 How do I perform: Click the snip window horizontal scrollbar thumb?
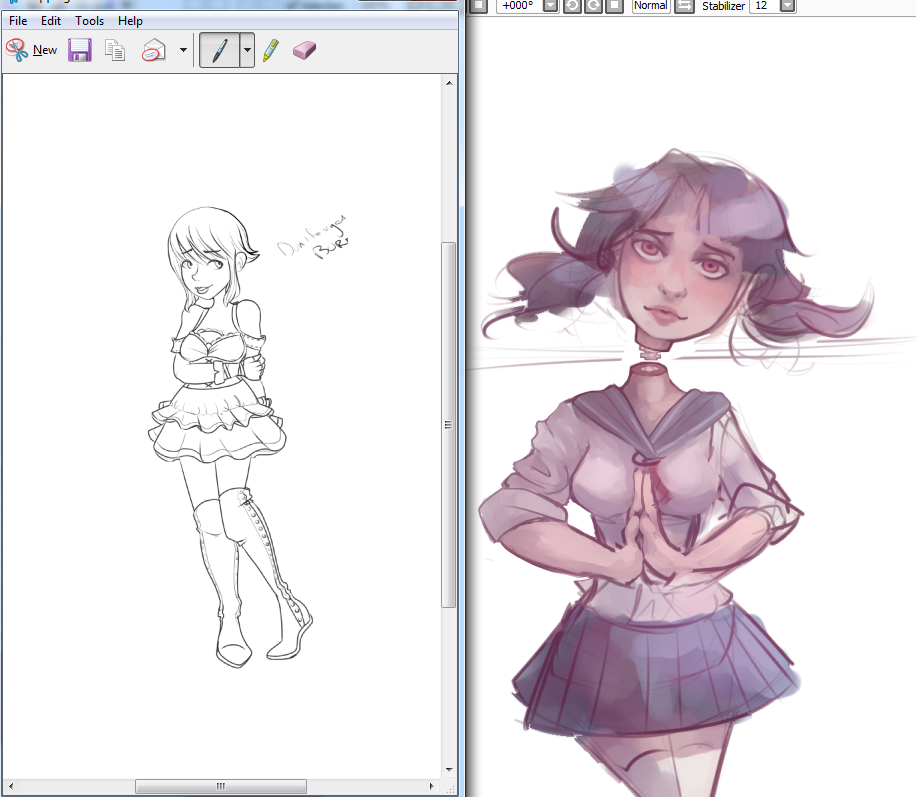[220, 786]
